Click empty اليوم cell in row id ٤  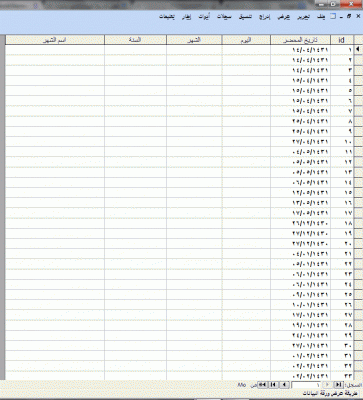click(x=246, y=80)
